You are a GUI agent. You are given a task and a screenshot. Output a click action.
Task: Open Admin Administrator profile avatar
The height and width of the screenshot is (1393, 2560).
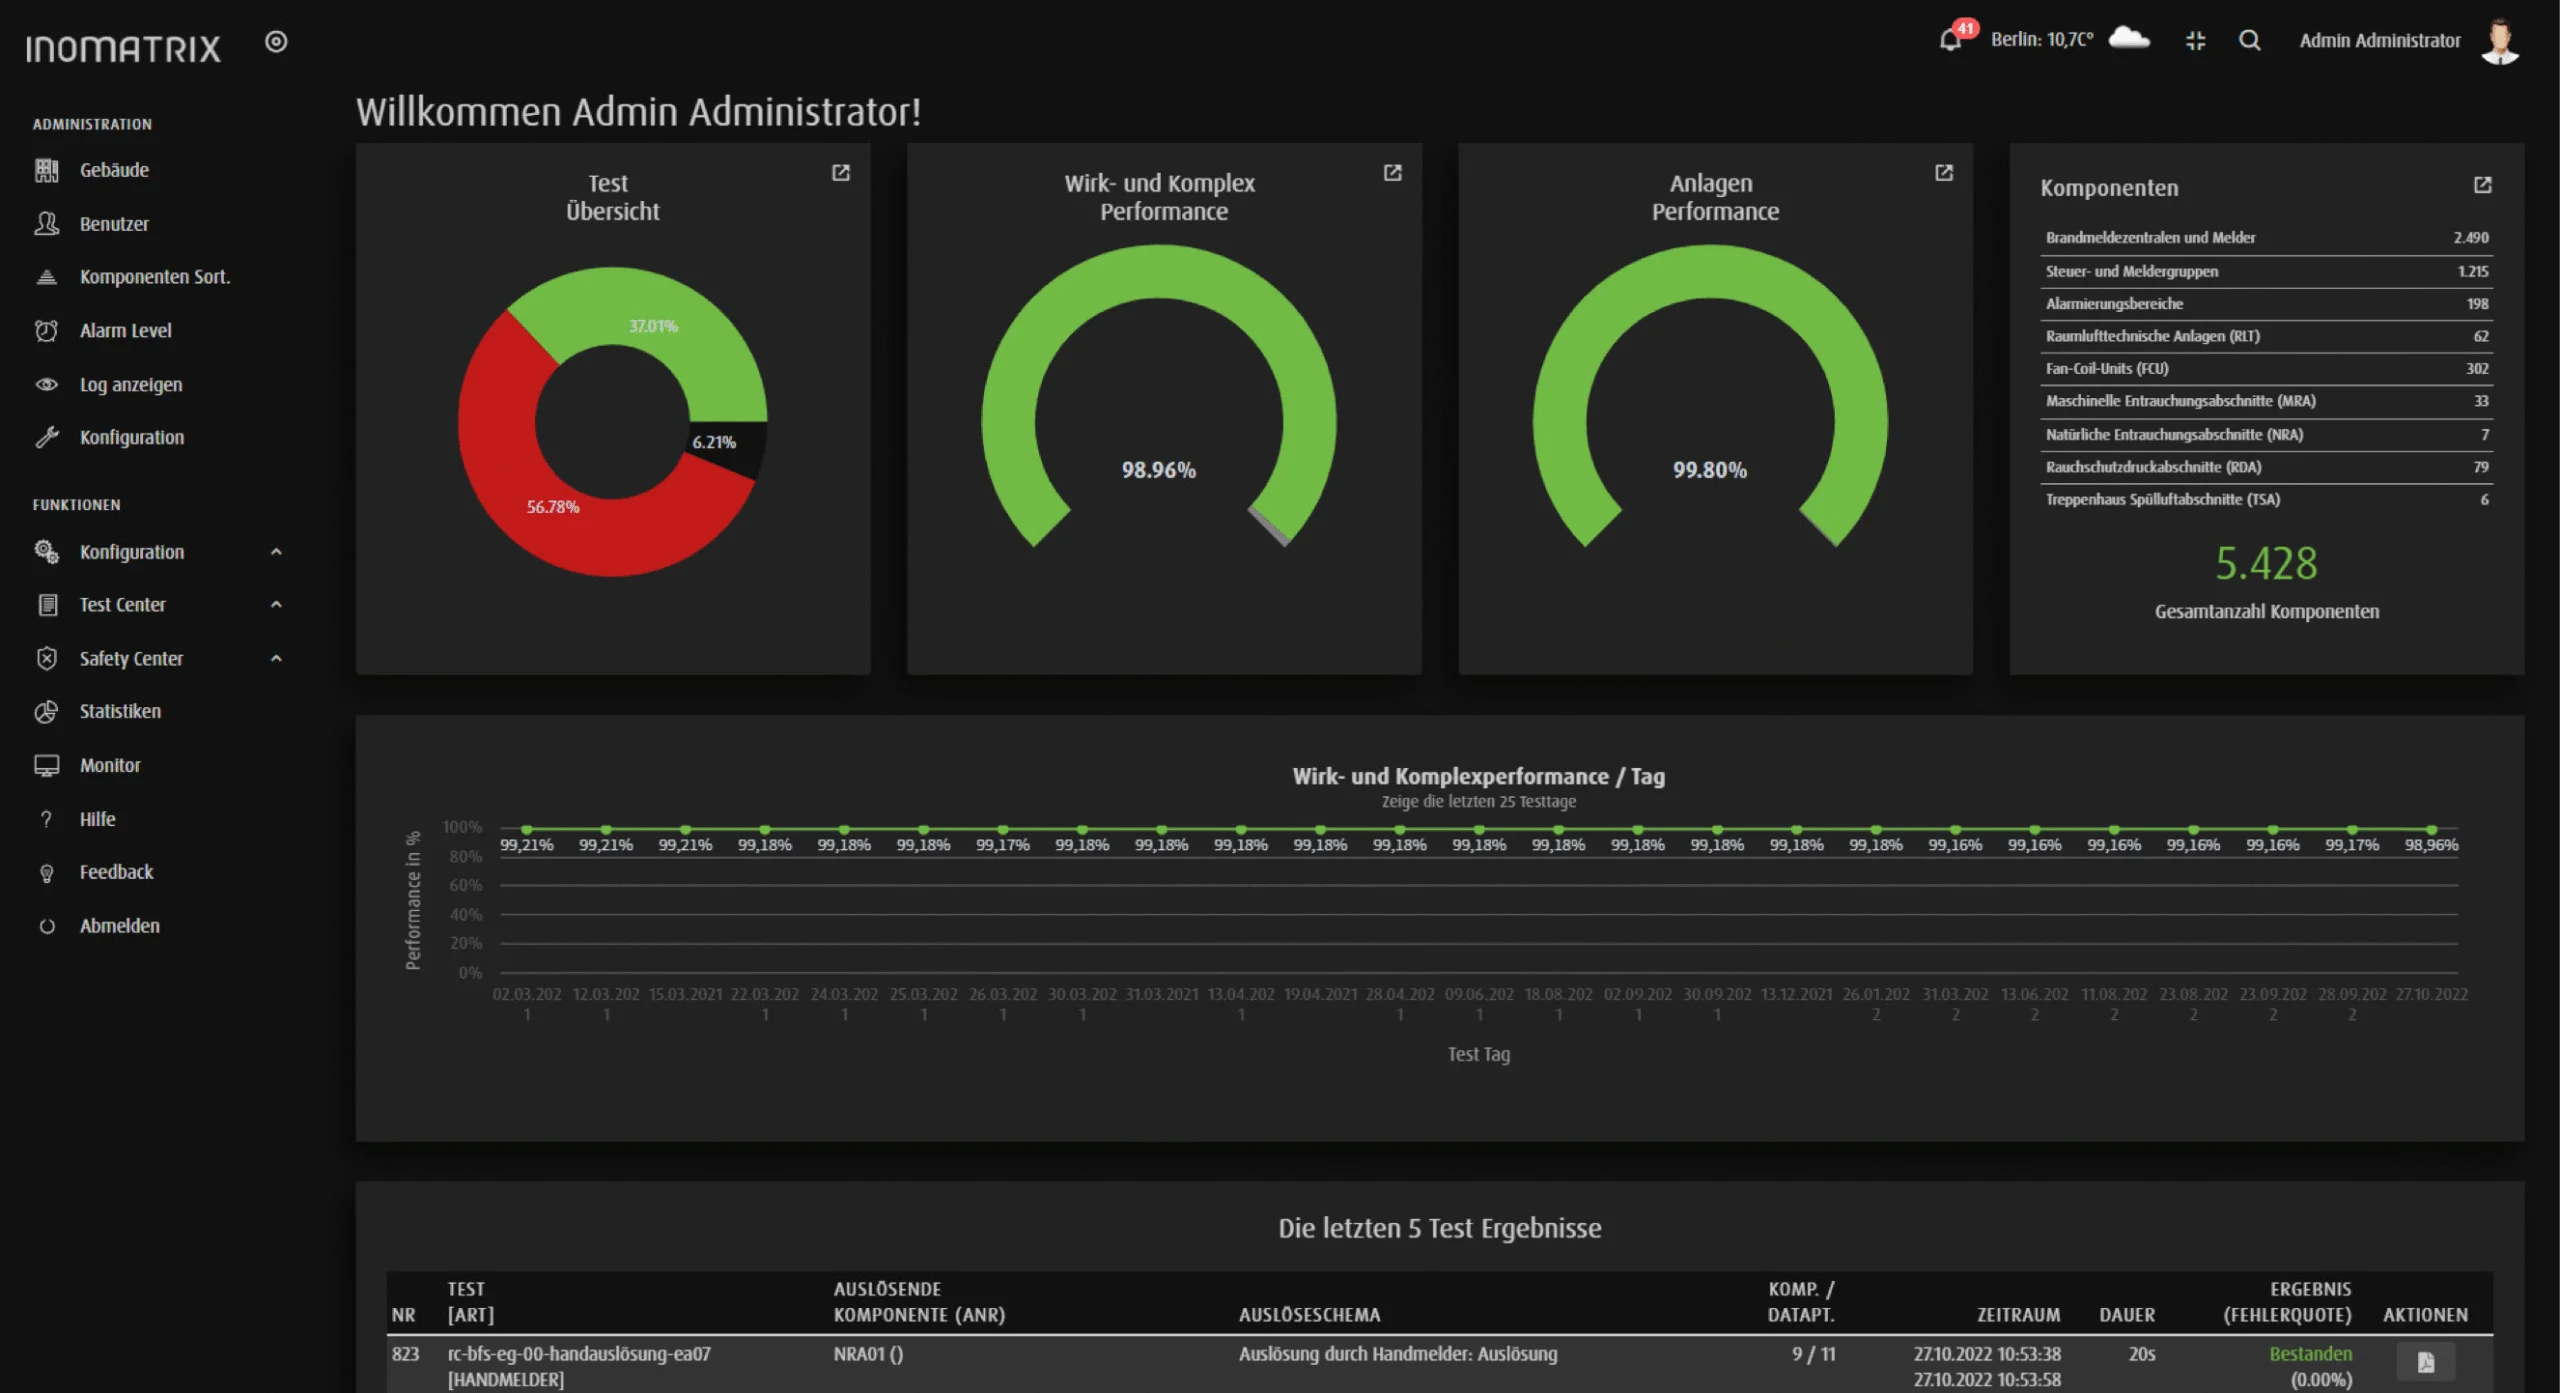[x=2500, y=41]
